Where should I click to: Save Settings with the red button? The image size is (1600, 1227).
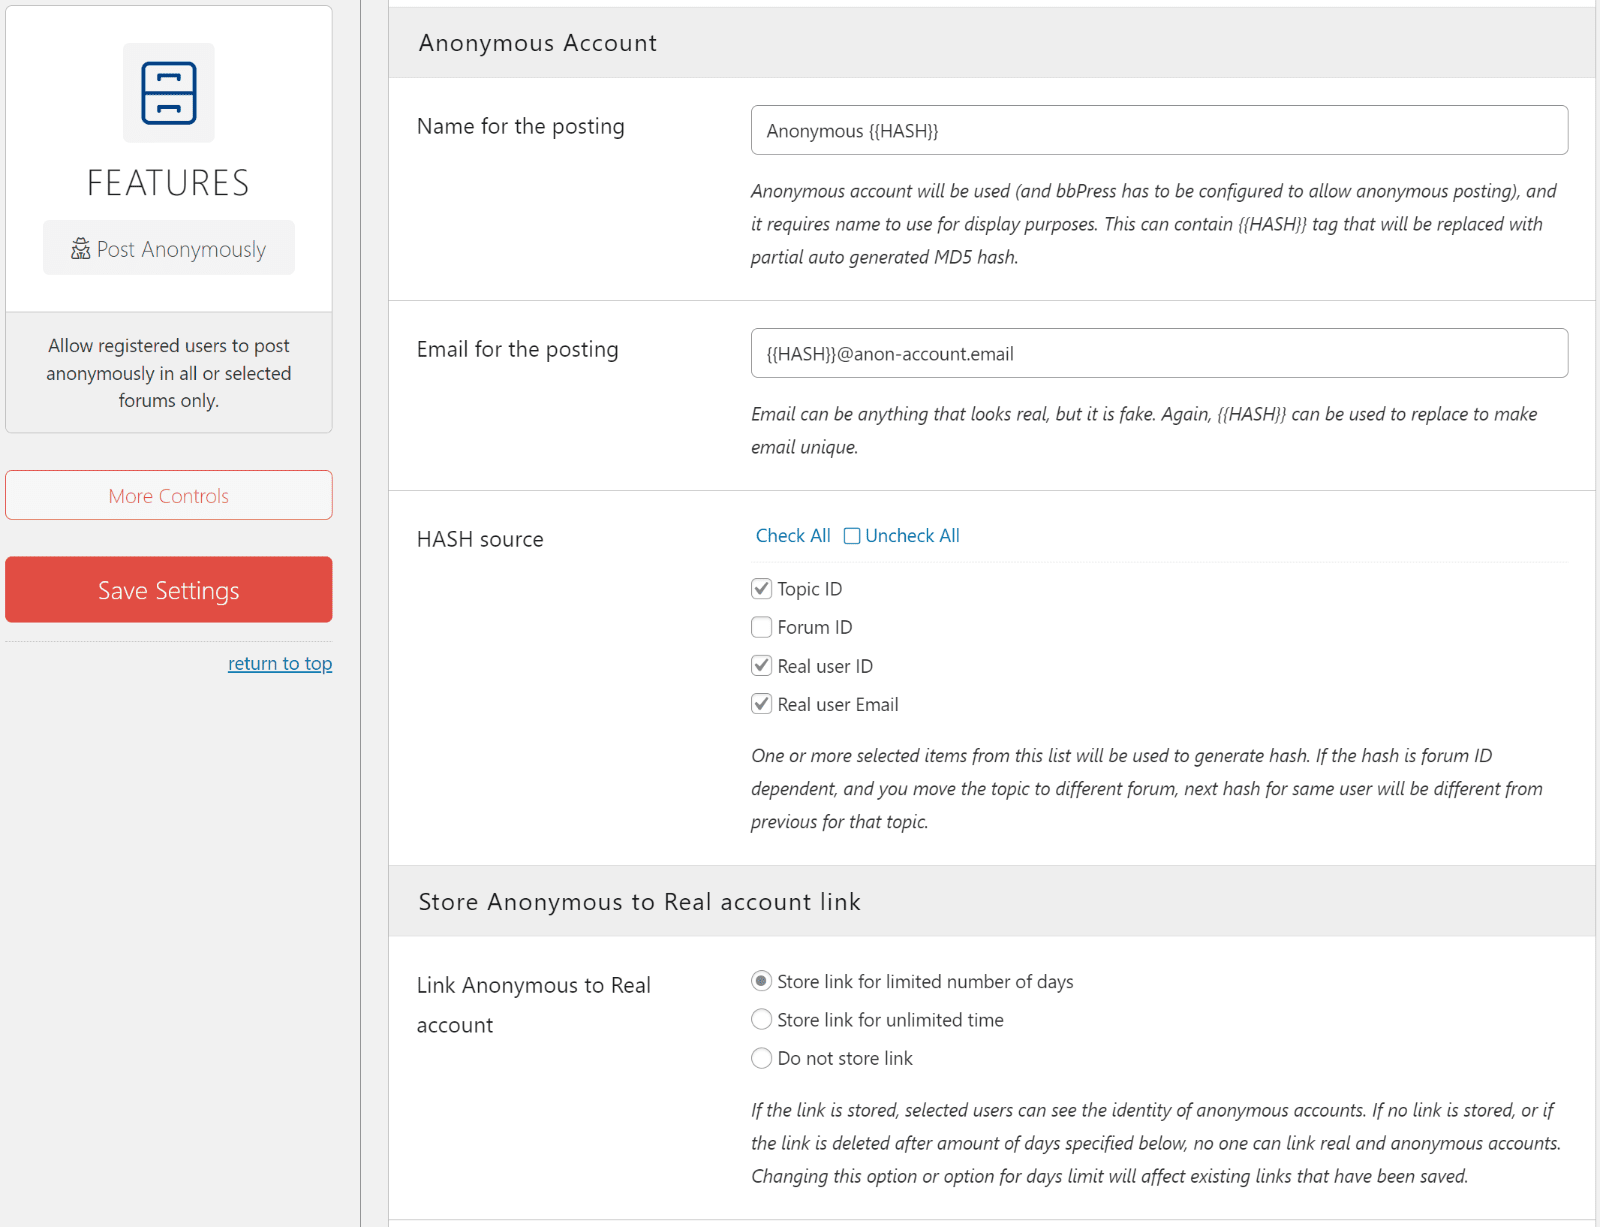pos(169,590)
